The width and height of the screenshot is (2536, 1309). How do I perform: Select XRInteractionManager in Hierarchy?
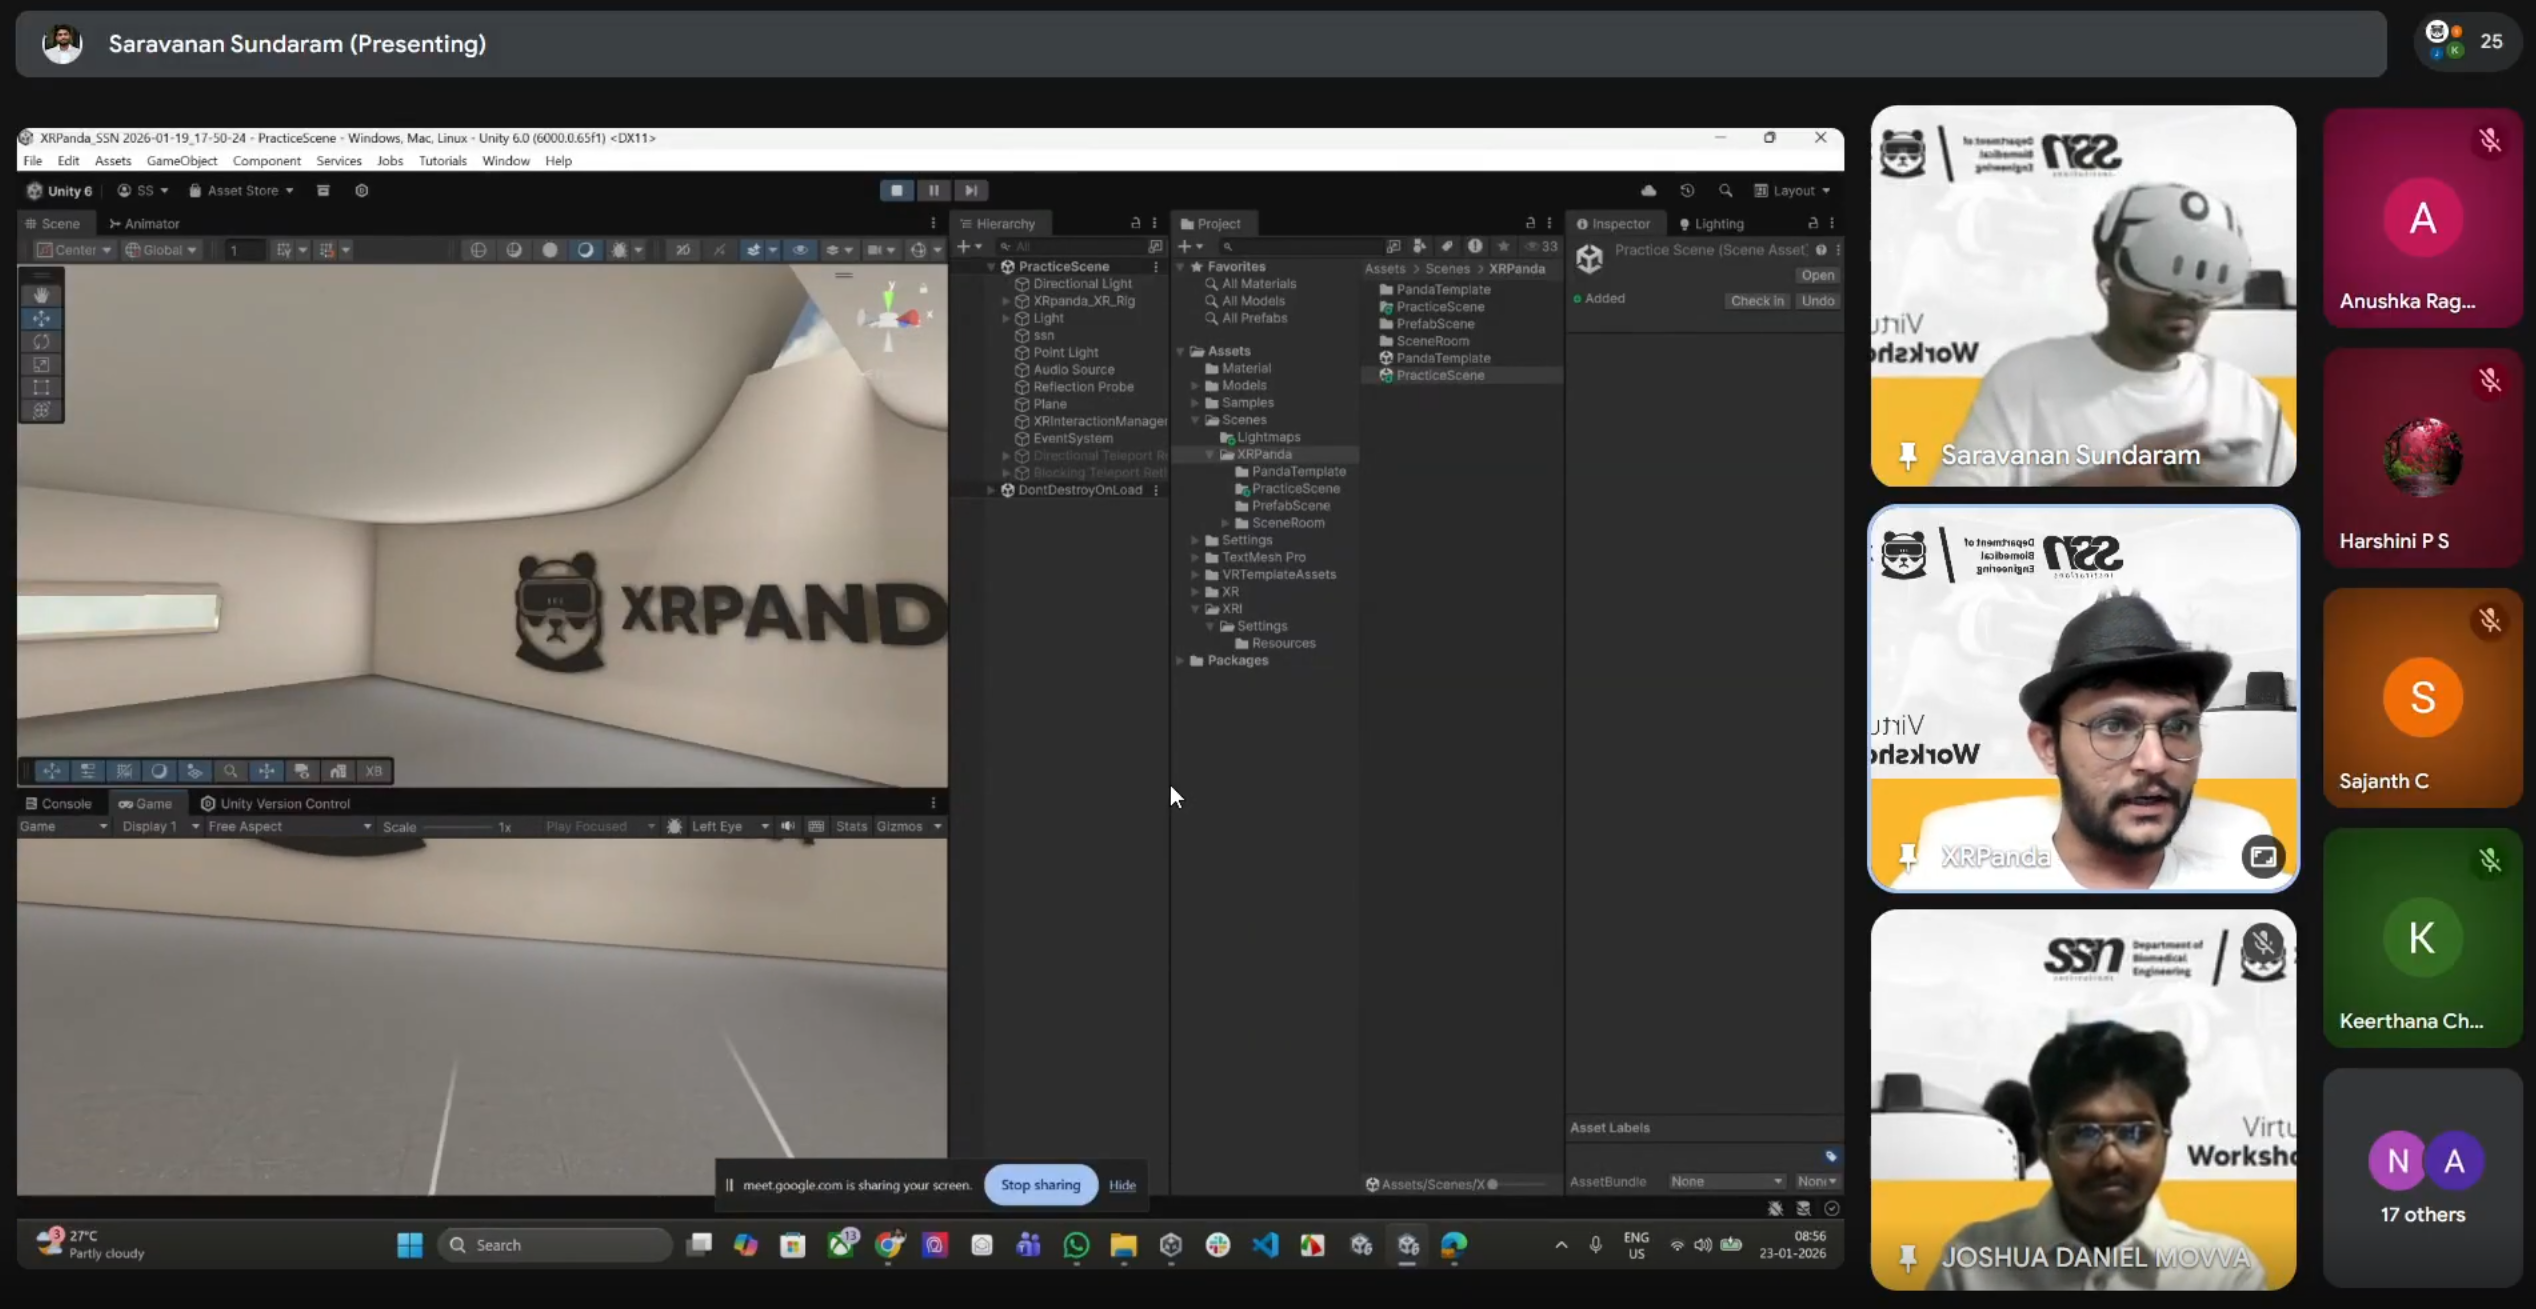(x=1098, y=422)
